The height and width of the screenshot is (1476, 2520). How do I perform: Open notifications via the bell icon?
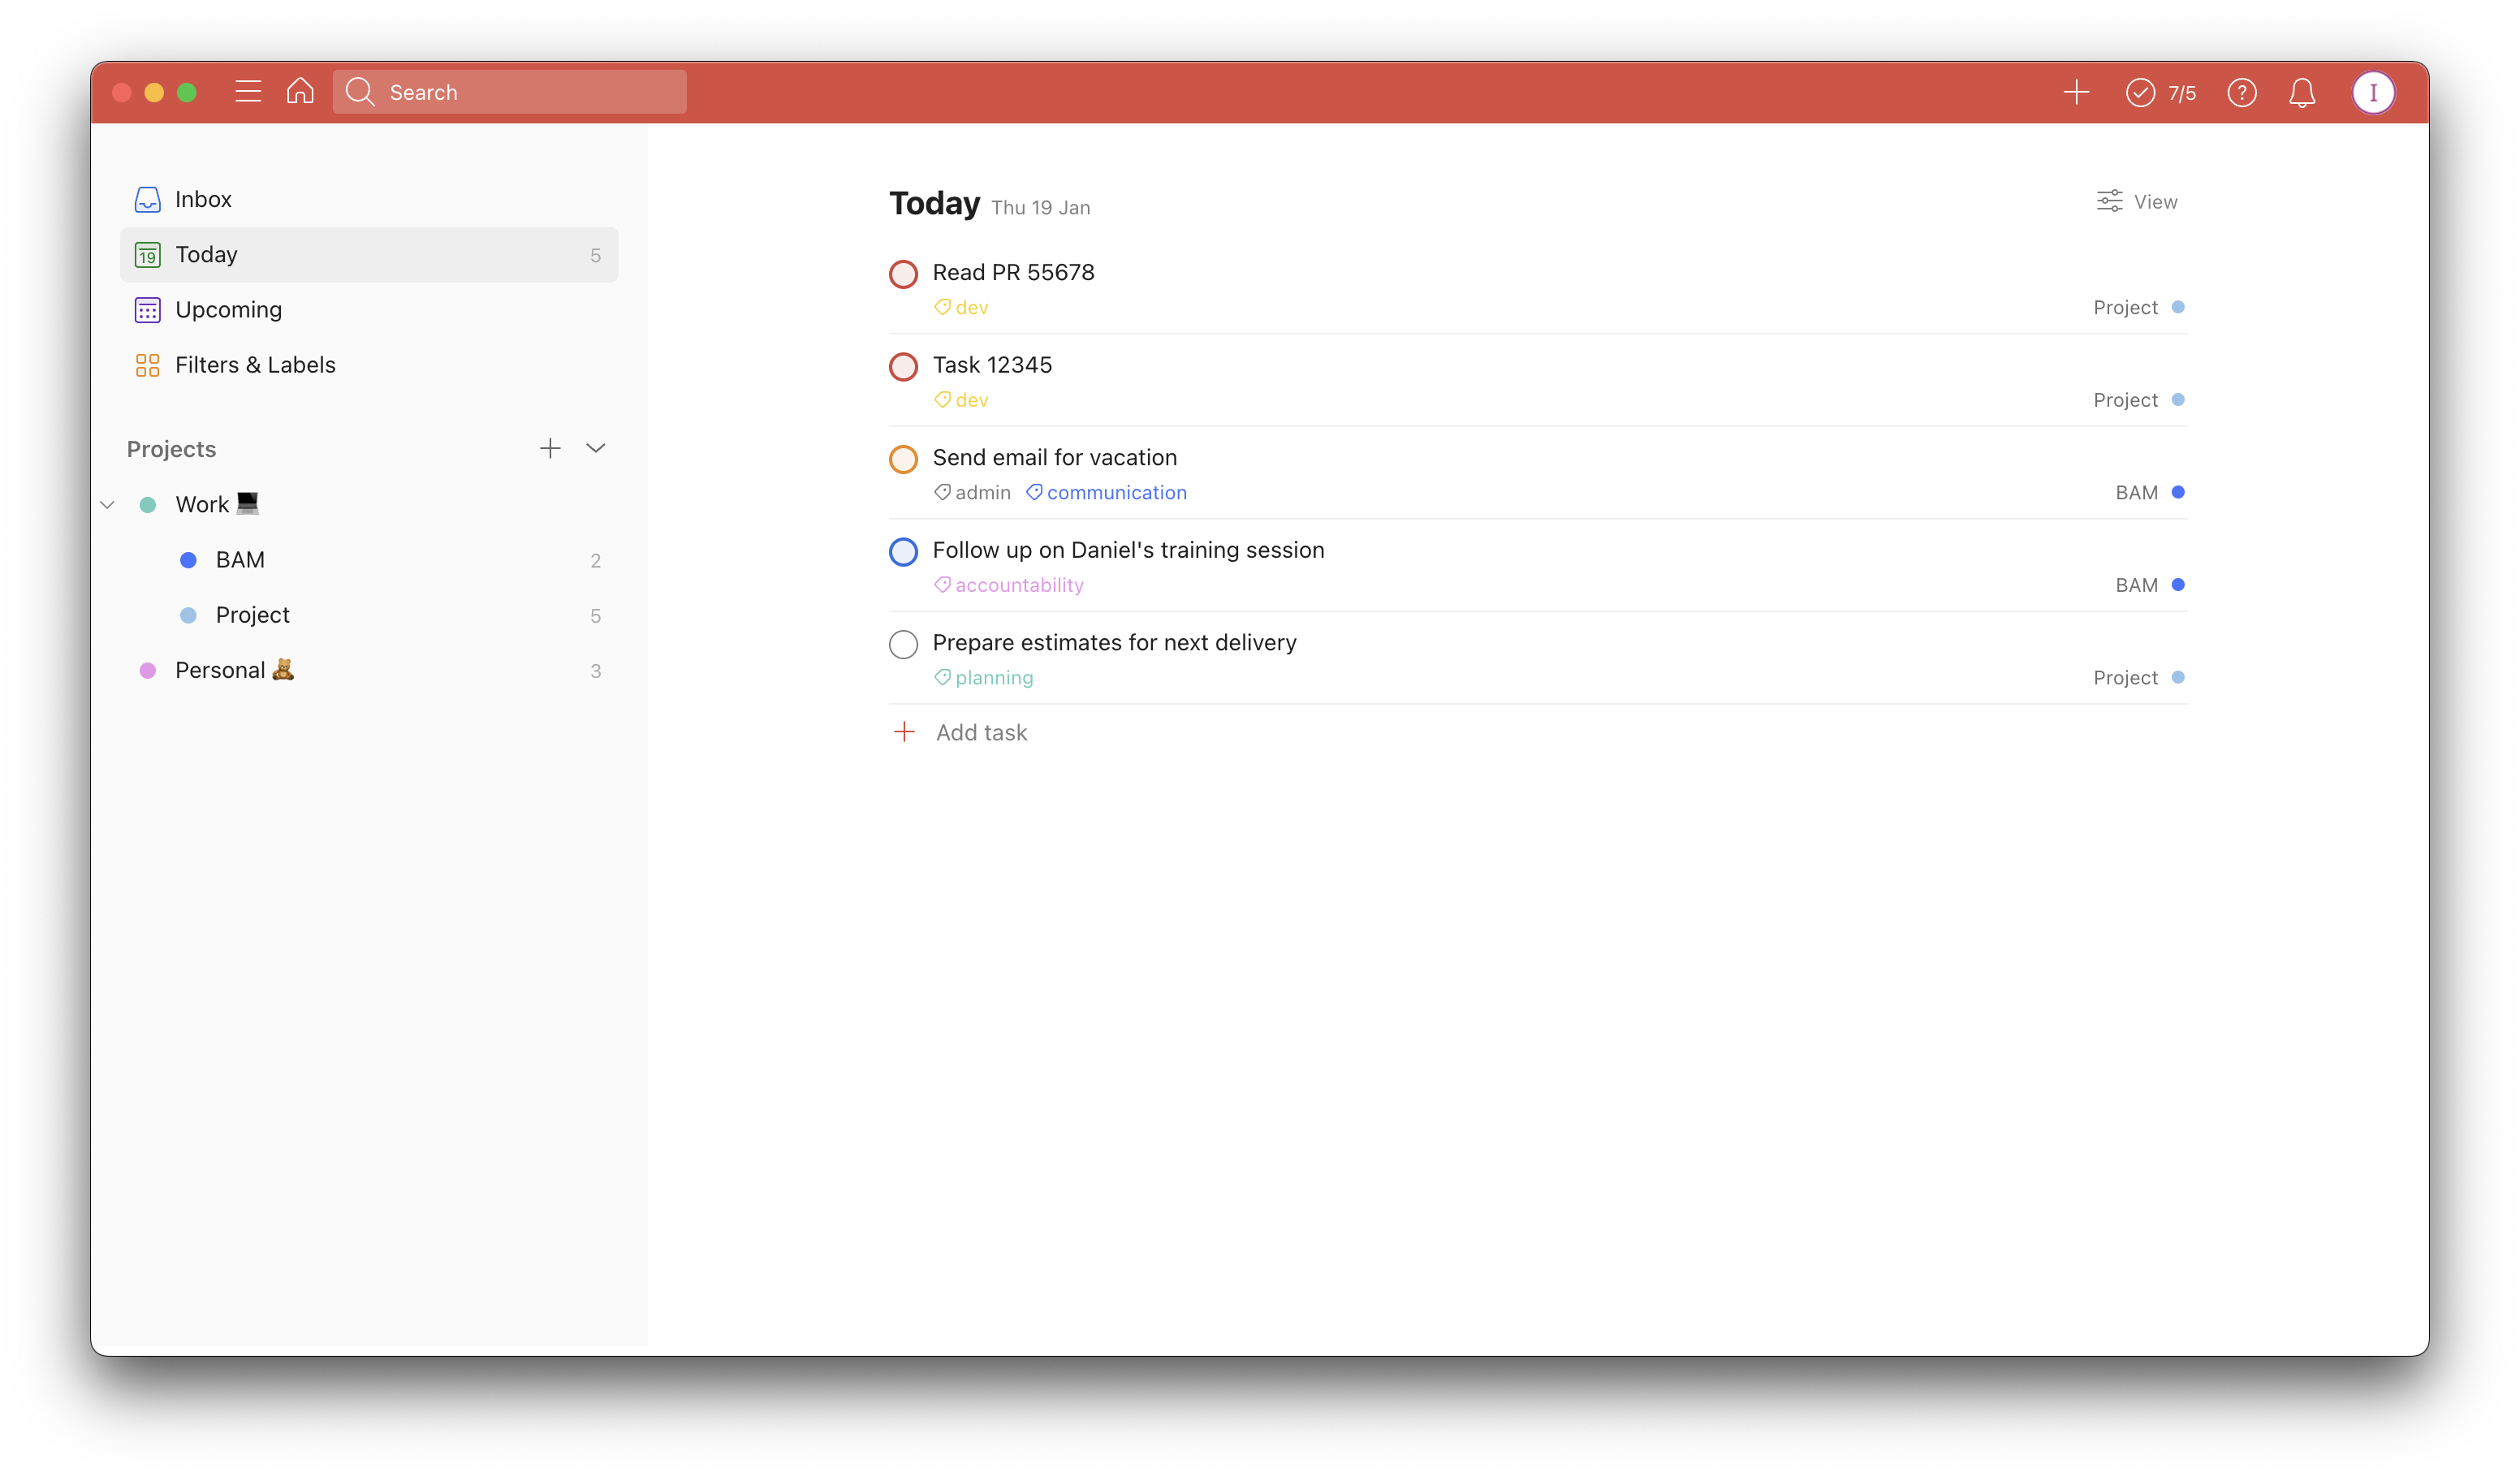2302,93
